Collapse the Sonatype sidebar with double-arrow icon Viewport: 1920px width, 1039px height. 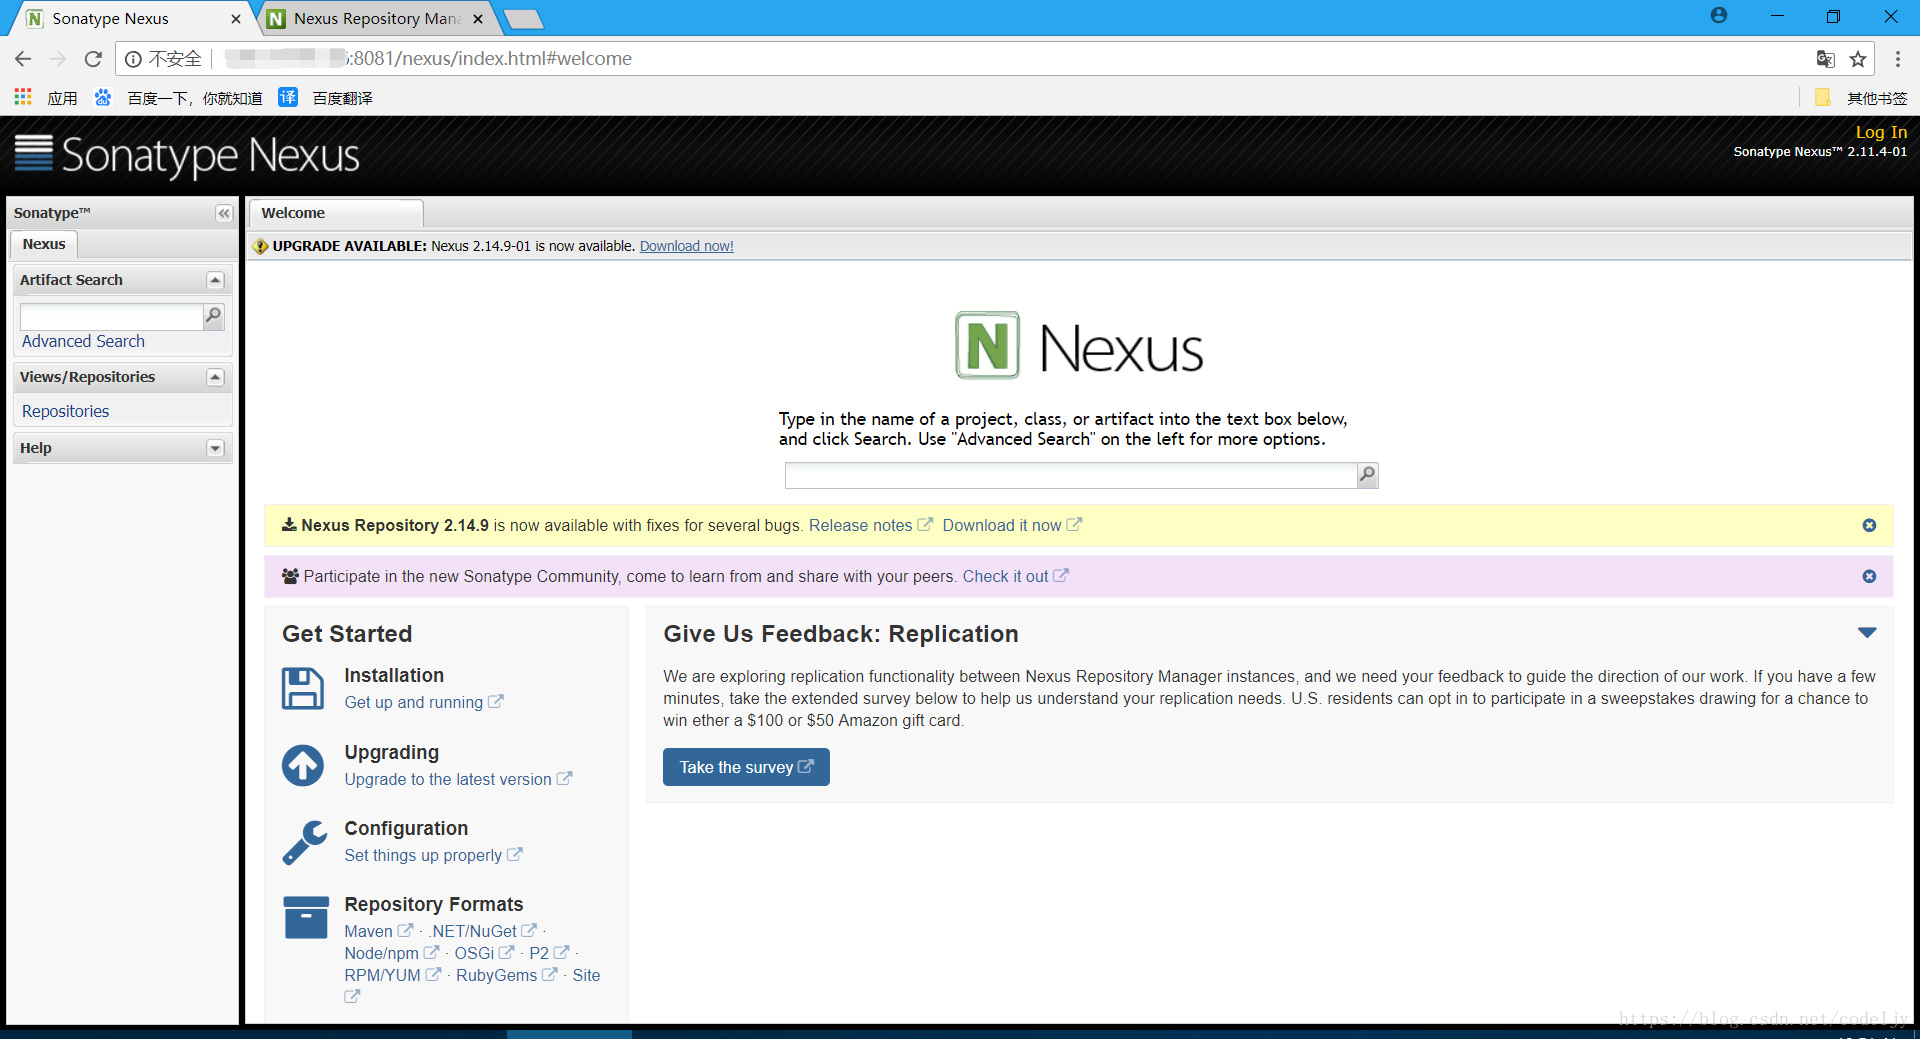tap(223, 213)
